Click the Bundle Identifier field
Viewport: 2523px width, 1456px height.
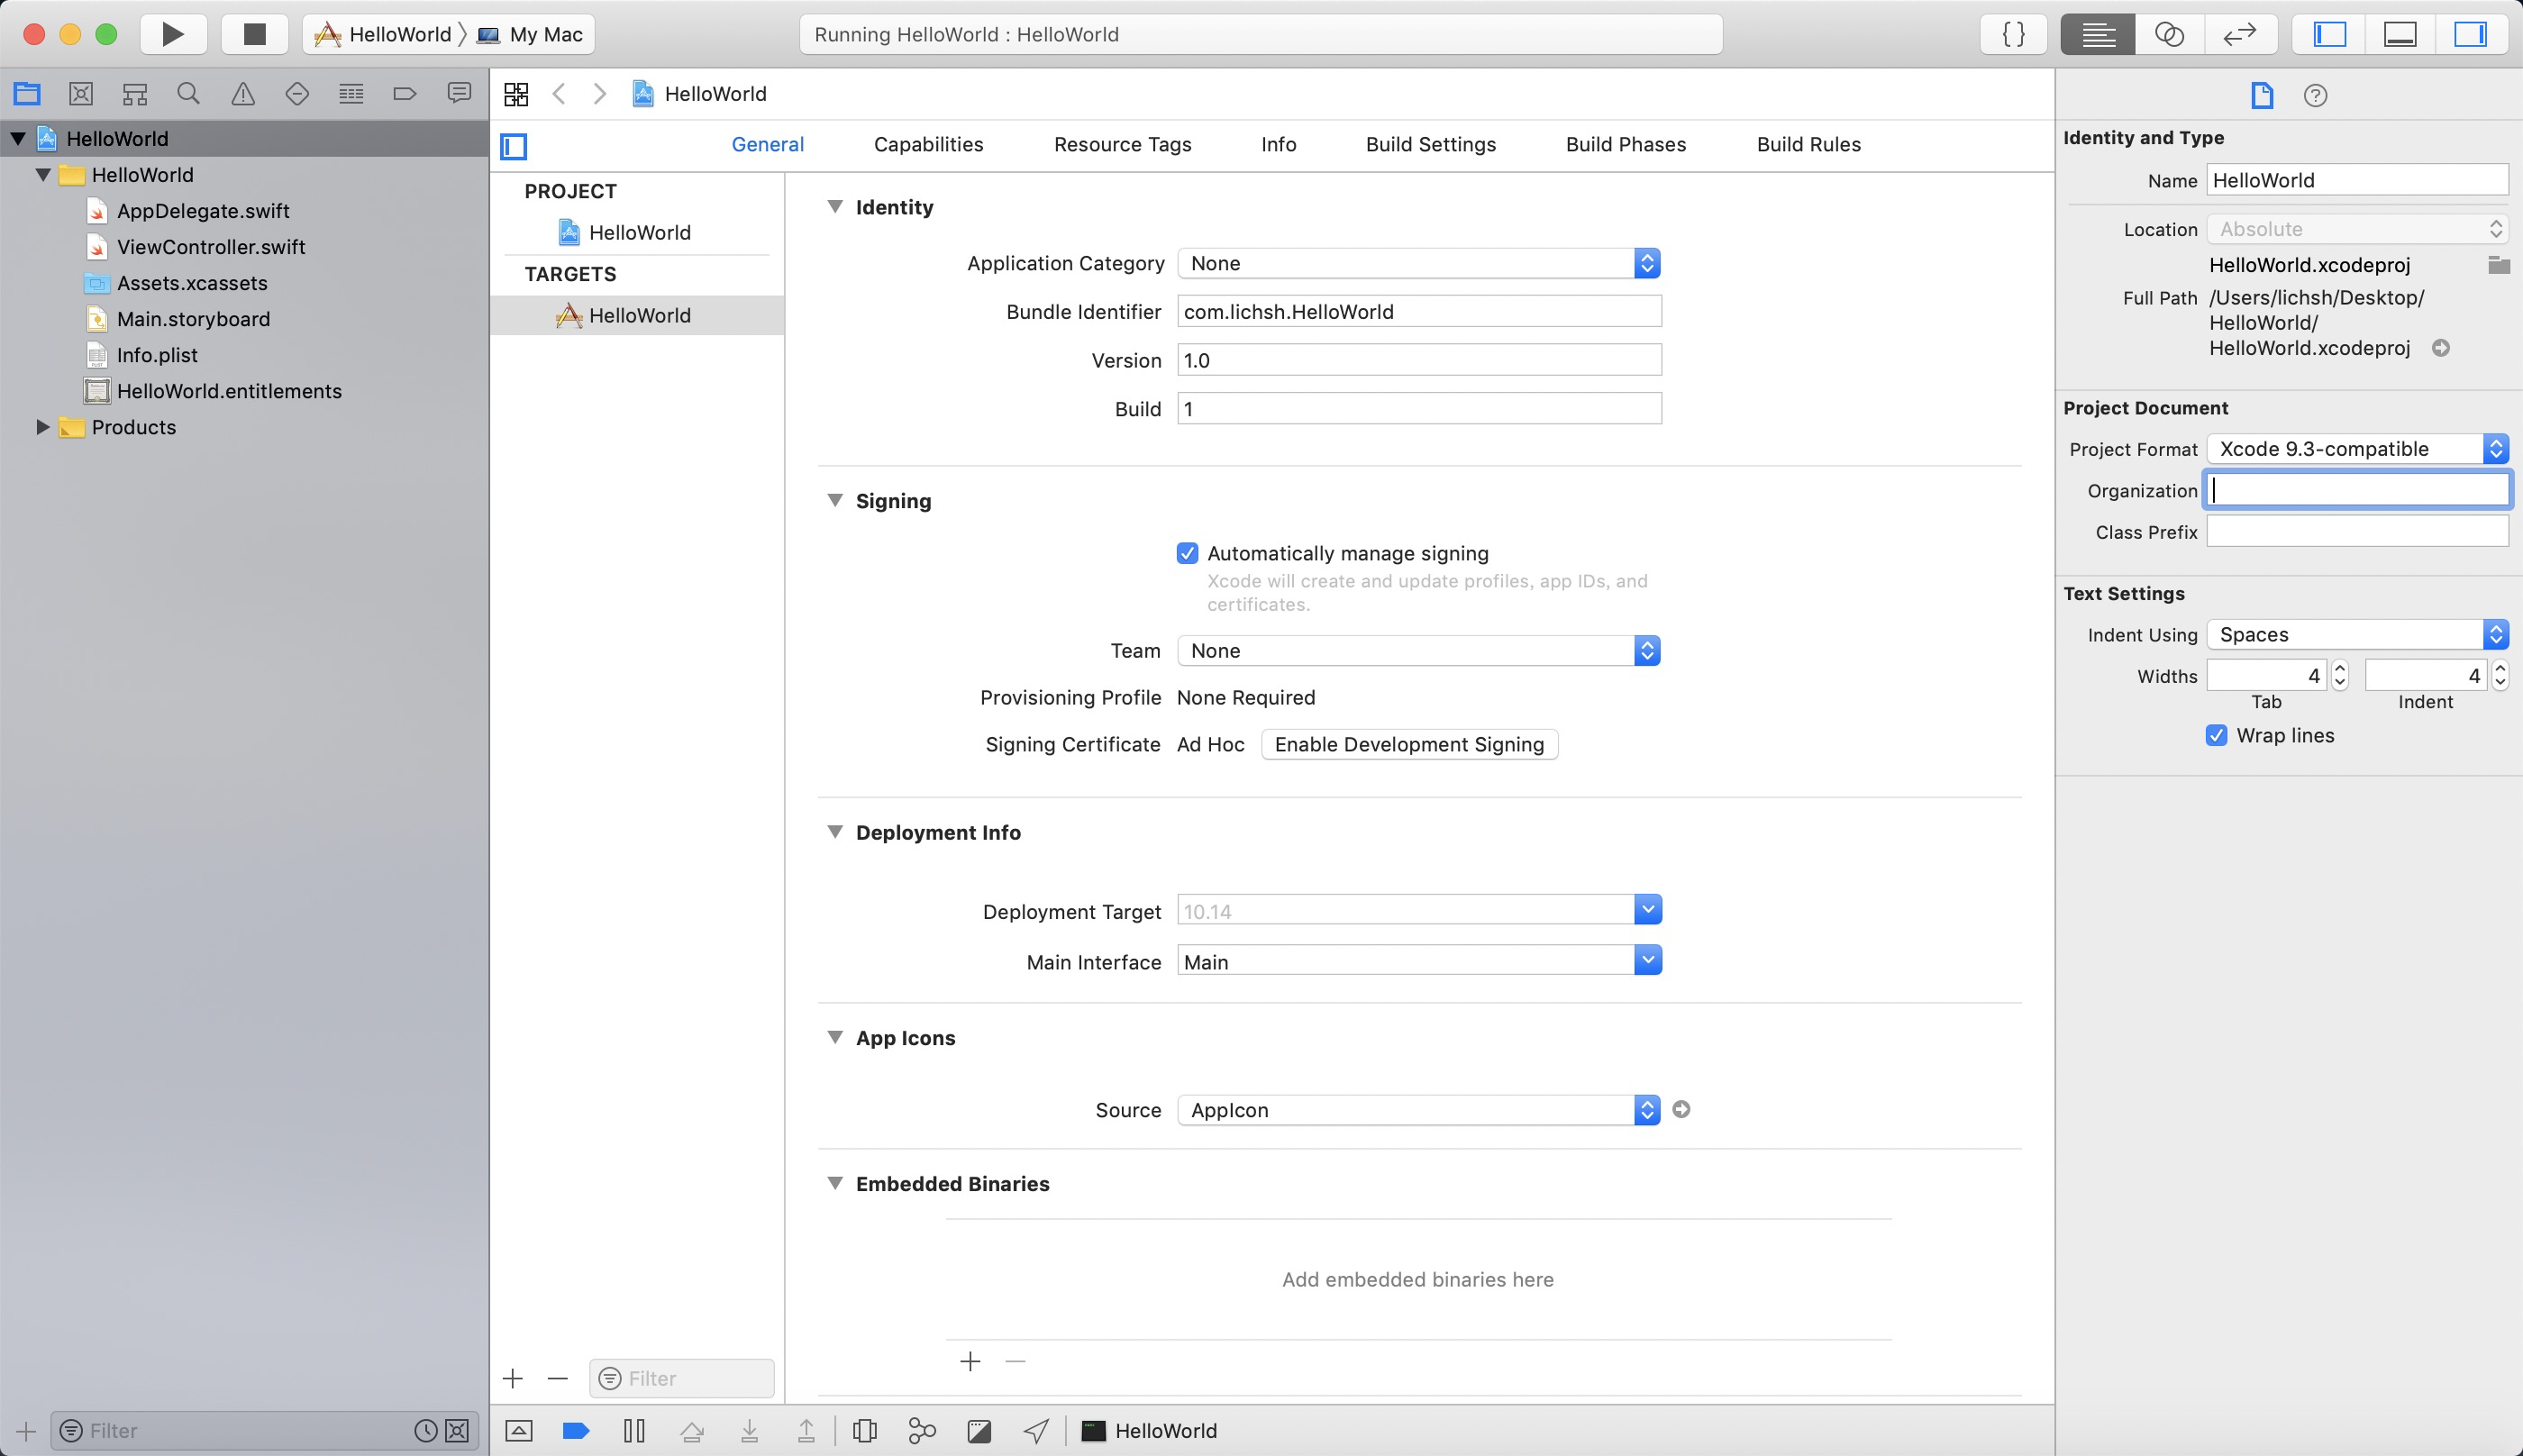pyautogui.click(x=1419, y=312)
